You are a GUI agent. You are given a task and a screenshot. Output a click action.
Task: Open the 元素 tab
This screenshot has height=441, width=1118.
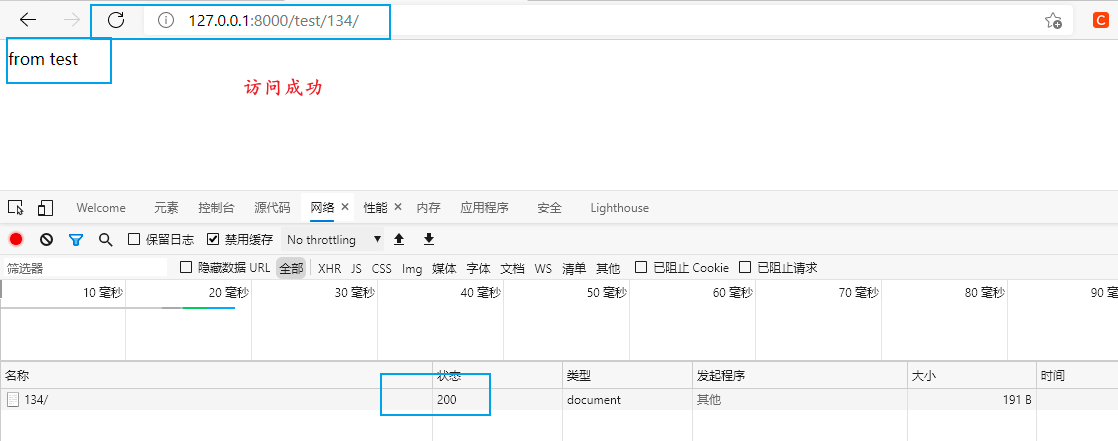[166, 208]
